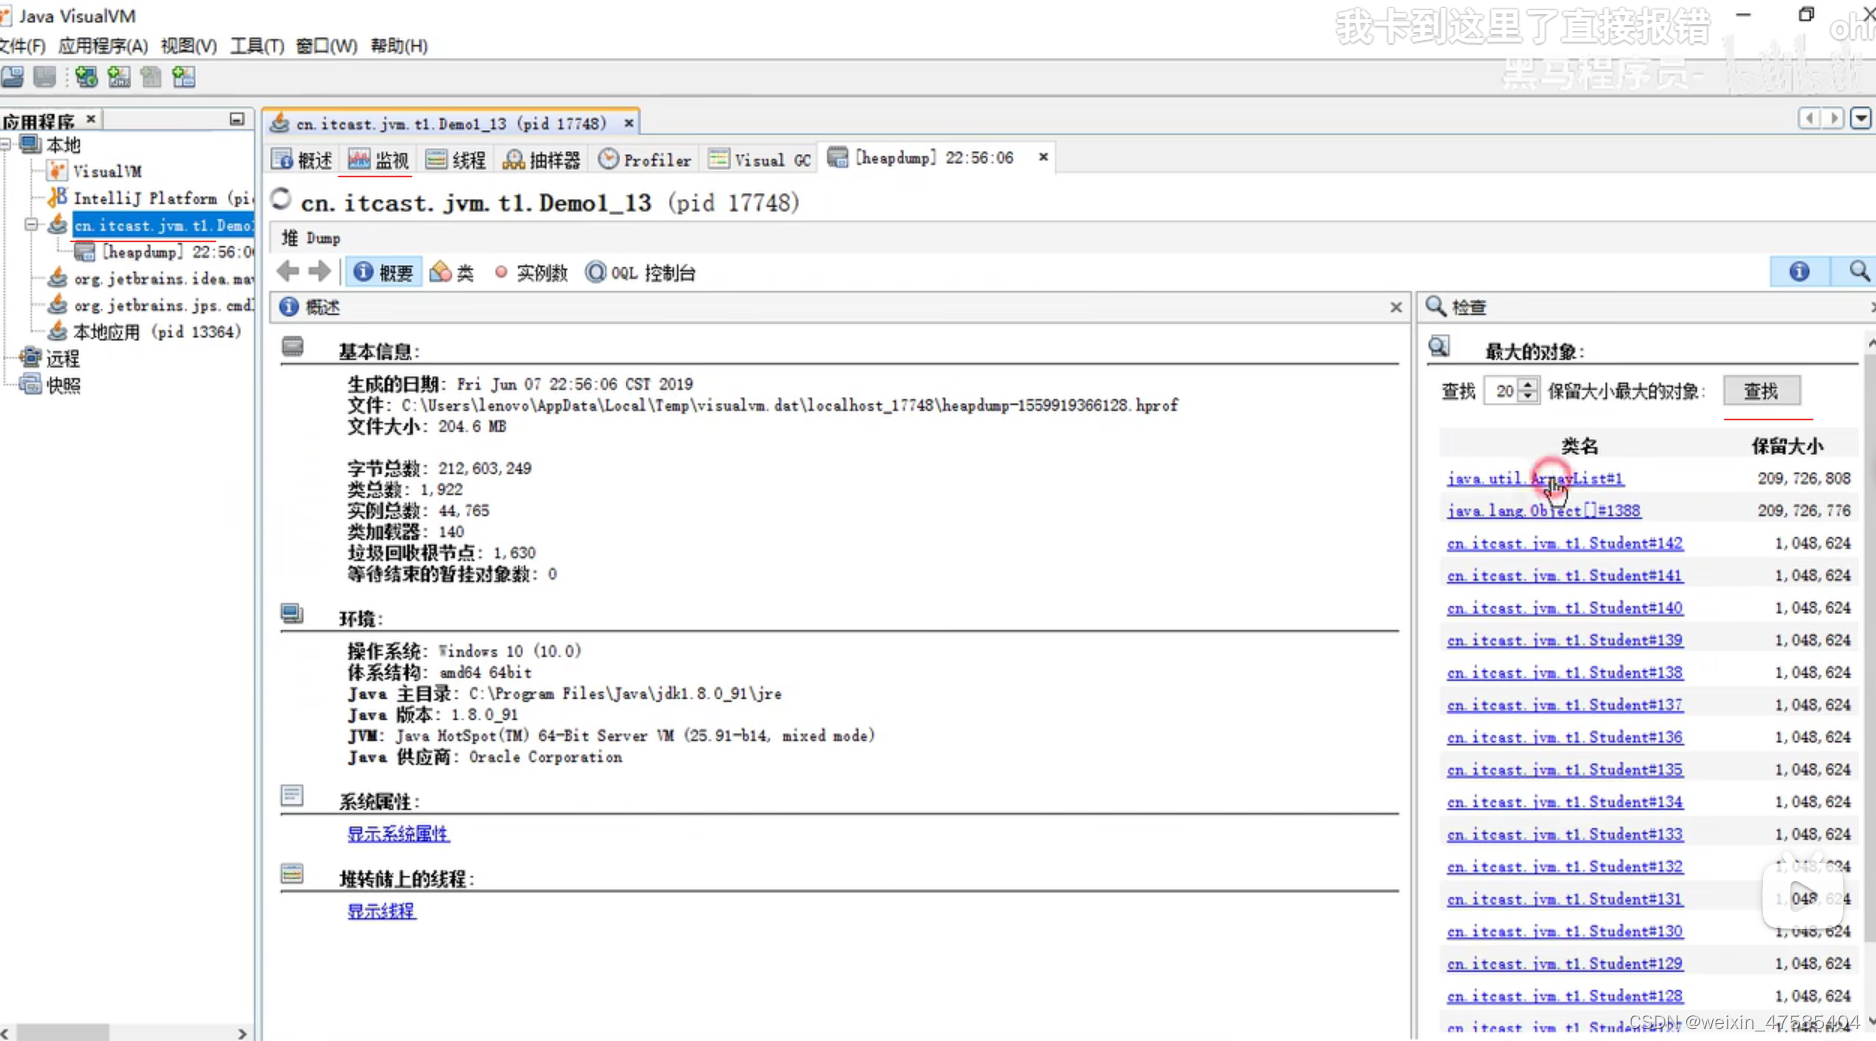Toggle the 概要 summary view button

[383, 272]
